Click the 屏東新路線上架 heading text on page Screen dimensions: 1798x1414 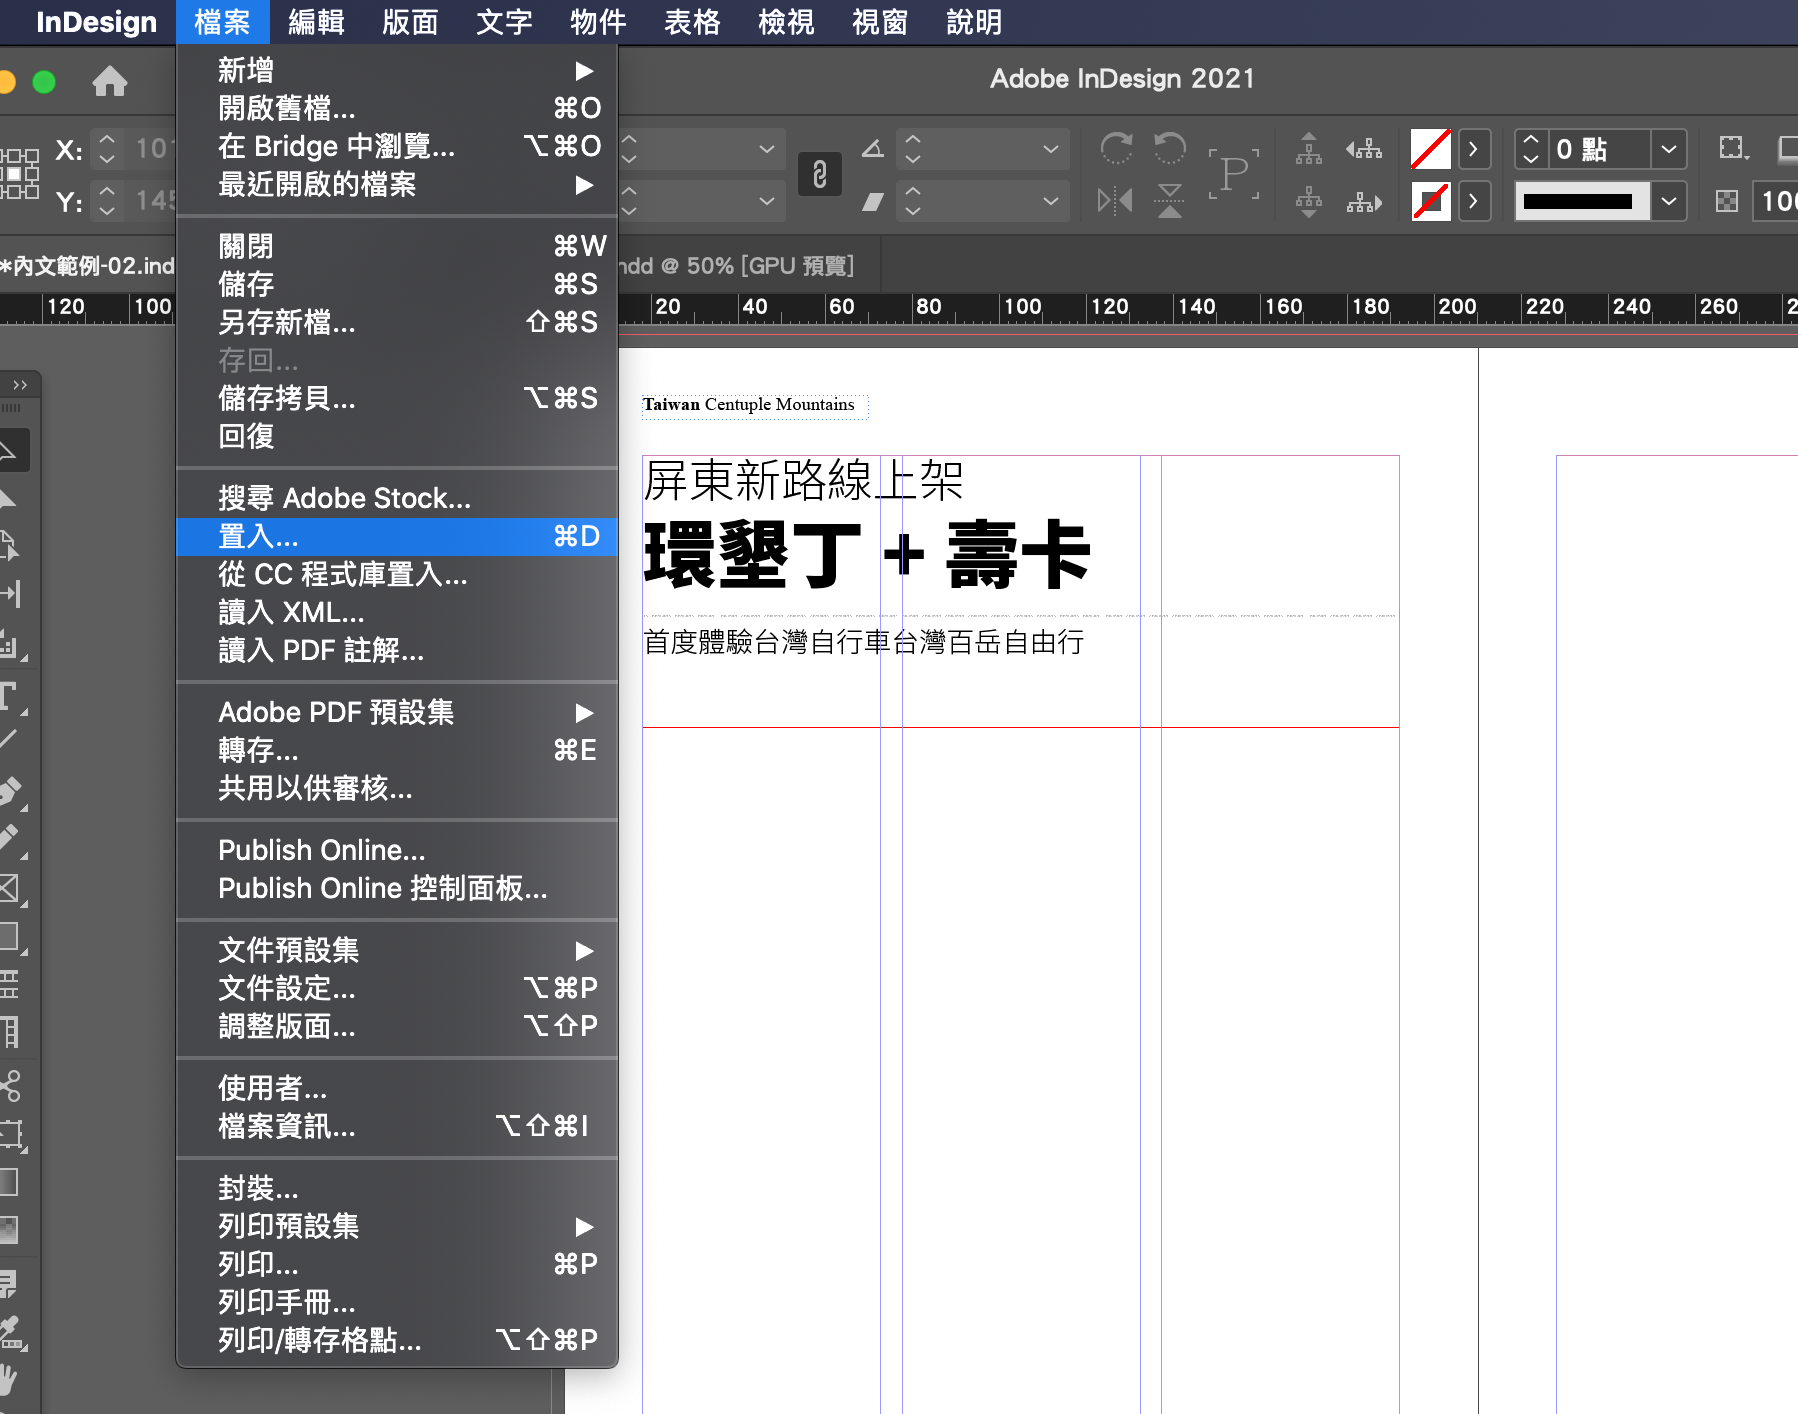(803, 481)
